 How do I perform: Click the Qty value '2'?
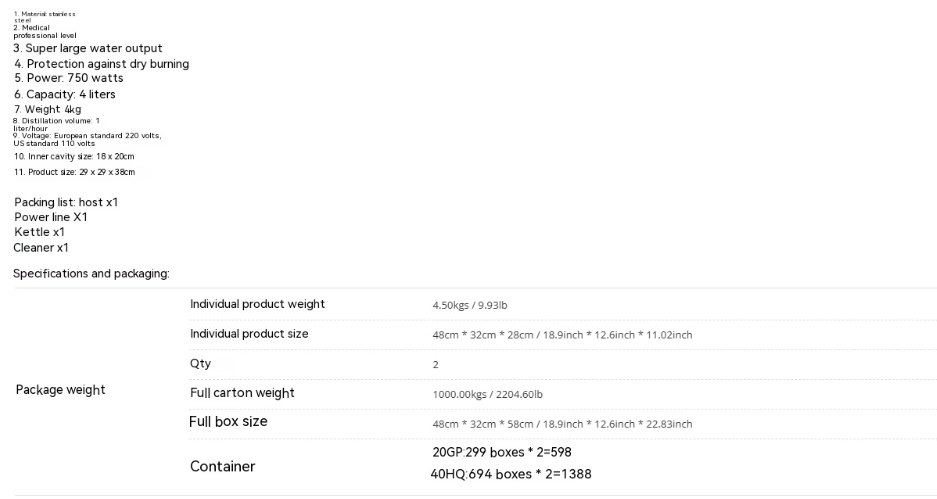click(436, 365)
